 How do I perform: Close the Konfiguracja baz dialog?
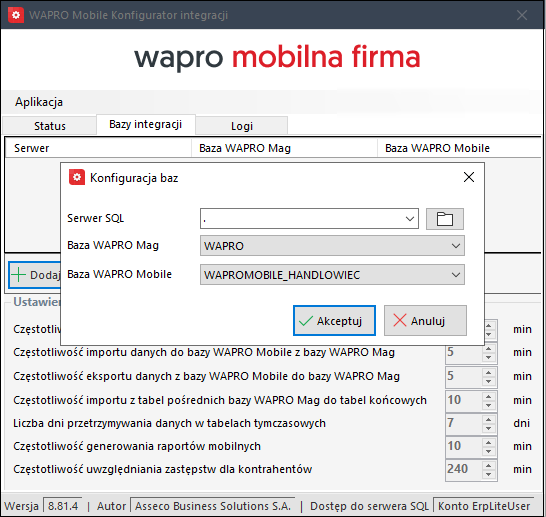coord(469,177)
